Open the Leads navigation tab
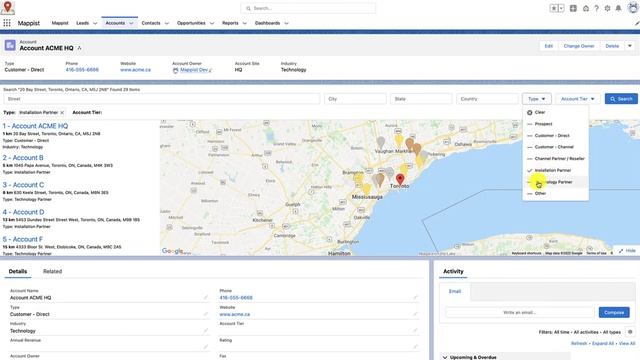Image resolution: width=640 pixels, height=360 pixels. tap(82, 23)
